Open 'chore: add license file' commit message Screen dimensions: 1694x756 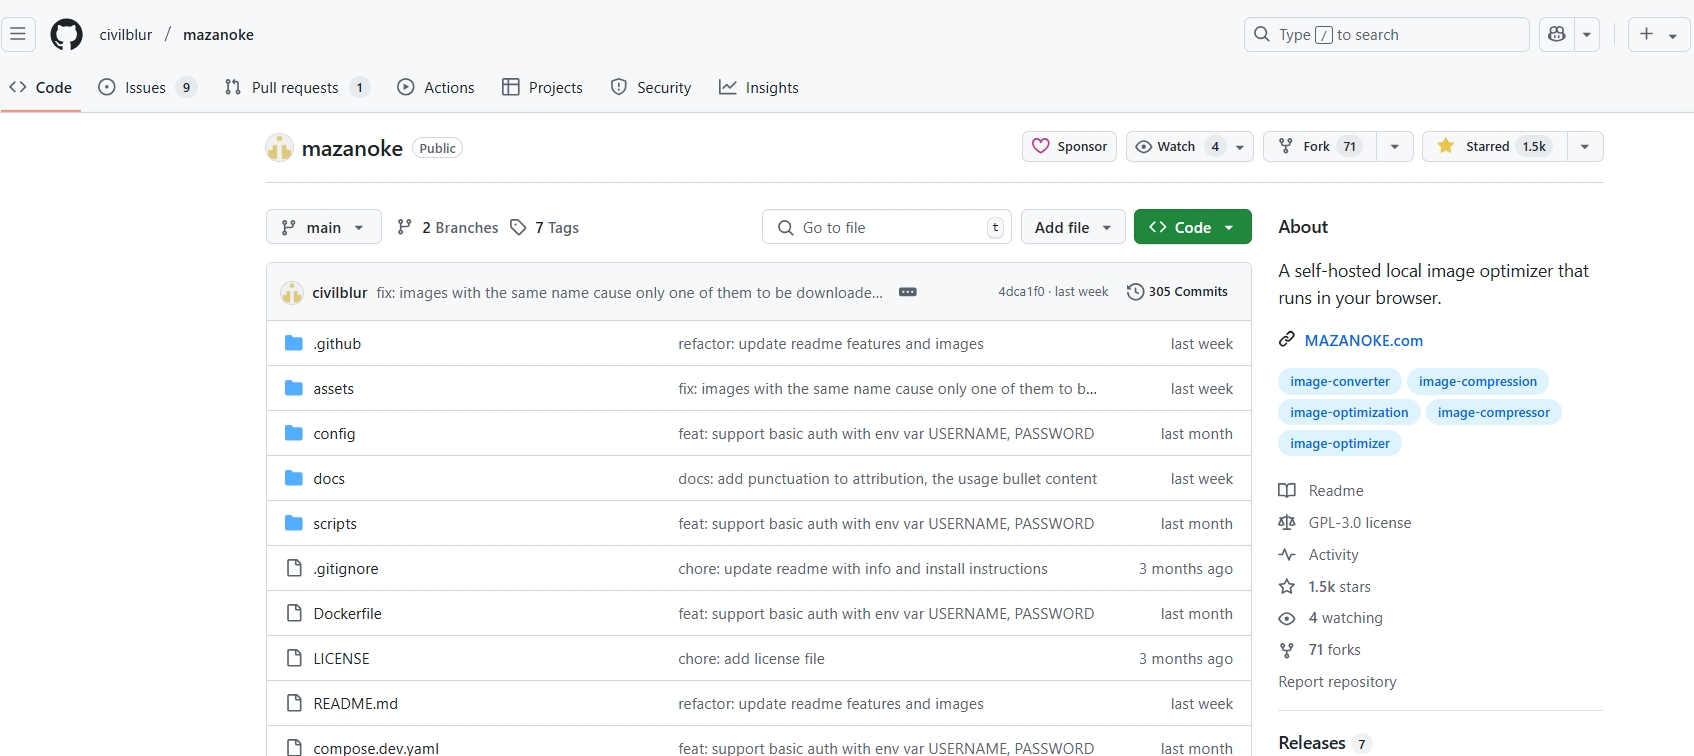coord(751,658)
